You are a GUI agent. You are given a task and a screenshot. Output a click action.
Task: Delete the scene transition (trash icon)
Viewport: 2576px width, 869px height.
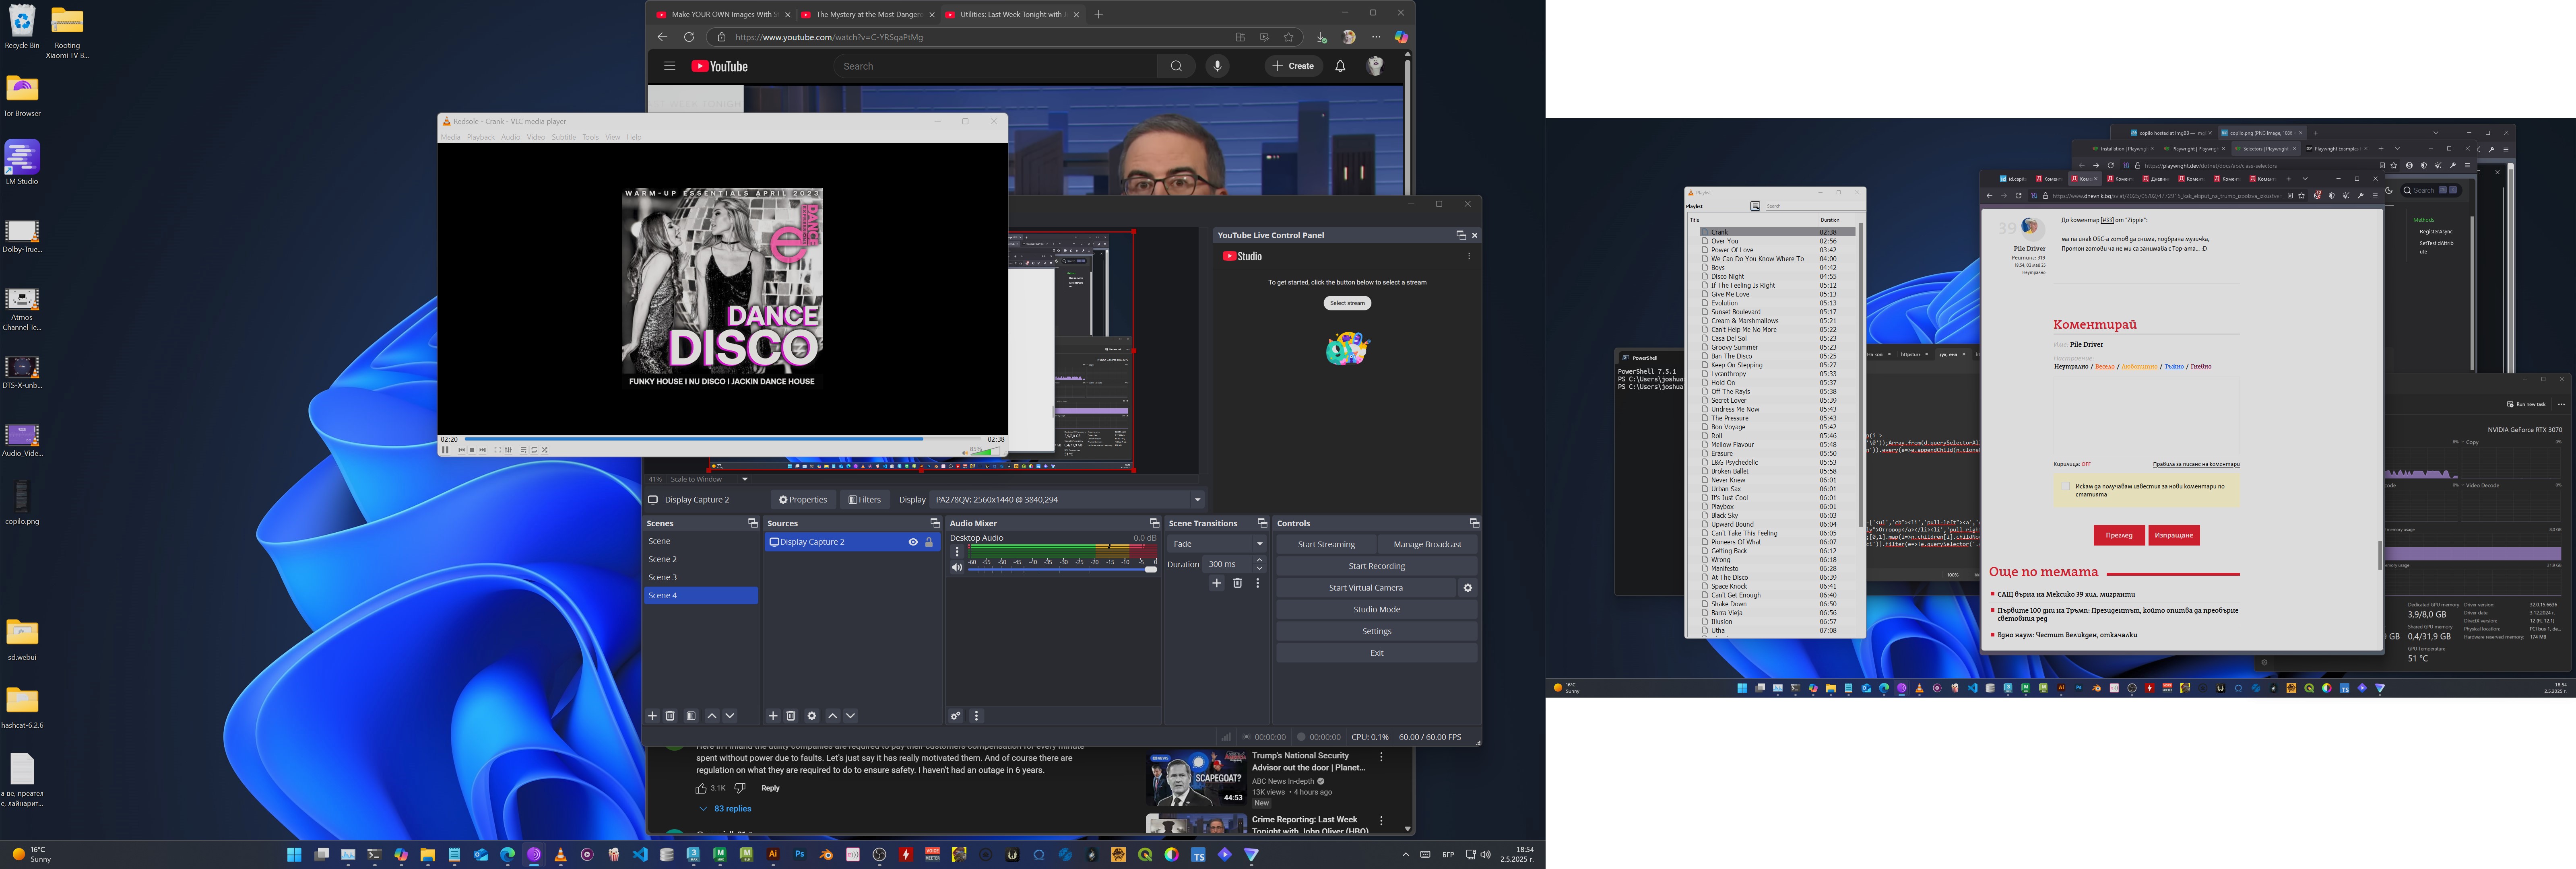click(x=1238, y=583)
